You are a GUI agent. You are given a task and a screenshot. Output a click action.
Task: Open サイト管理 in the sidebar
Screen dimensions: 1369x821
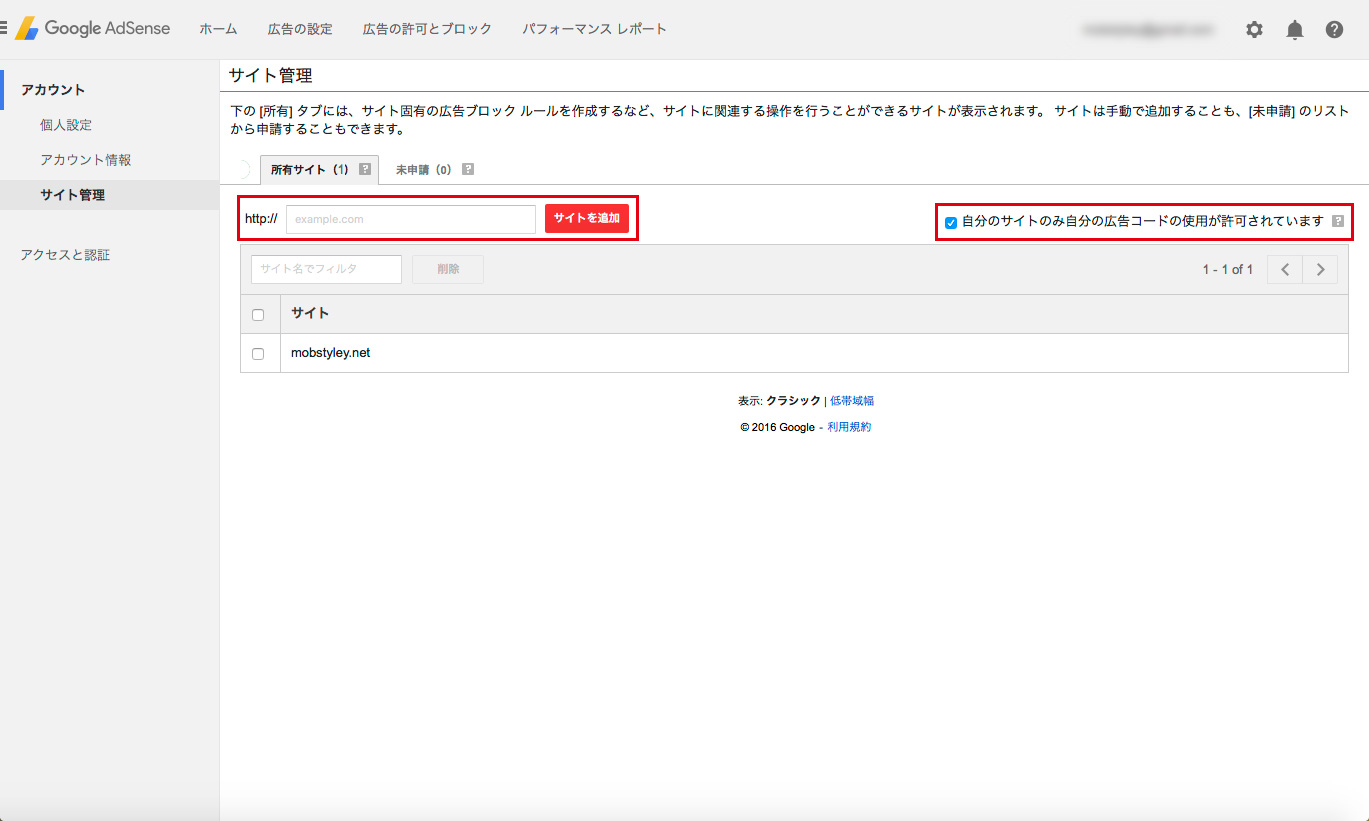pyautogui.click(x=72, y=195)
